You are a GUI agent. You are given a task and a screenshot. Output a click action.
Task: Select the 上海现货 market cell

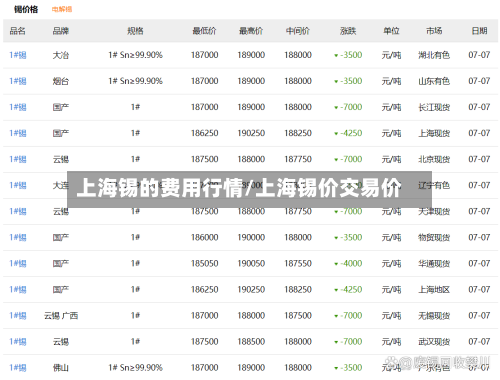(x=434, y=133)
